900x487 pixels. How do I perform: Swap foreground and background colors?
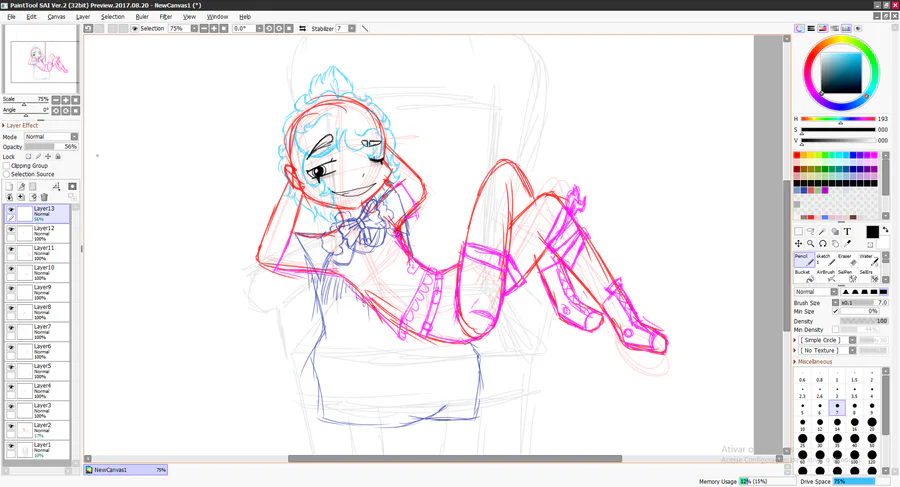click(x=885, y=230)
